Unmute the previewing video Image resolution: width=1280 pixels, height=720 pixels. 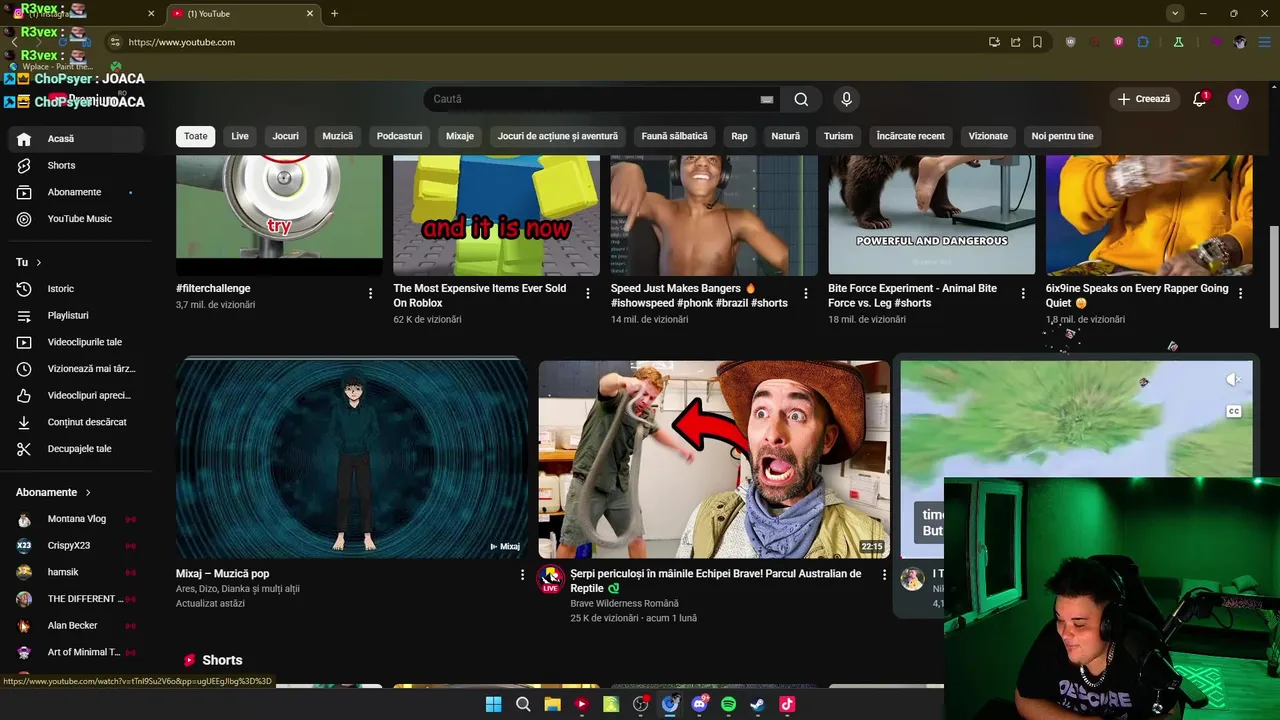pyautogui.click(x=1233, y=380)
